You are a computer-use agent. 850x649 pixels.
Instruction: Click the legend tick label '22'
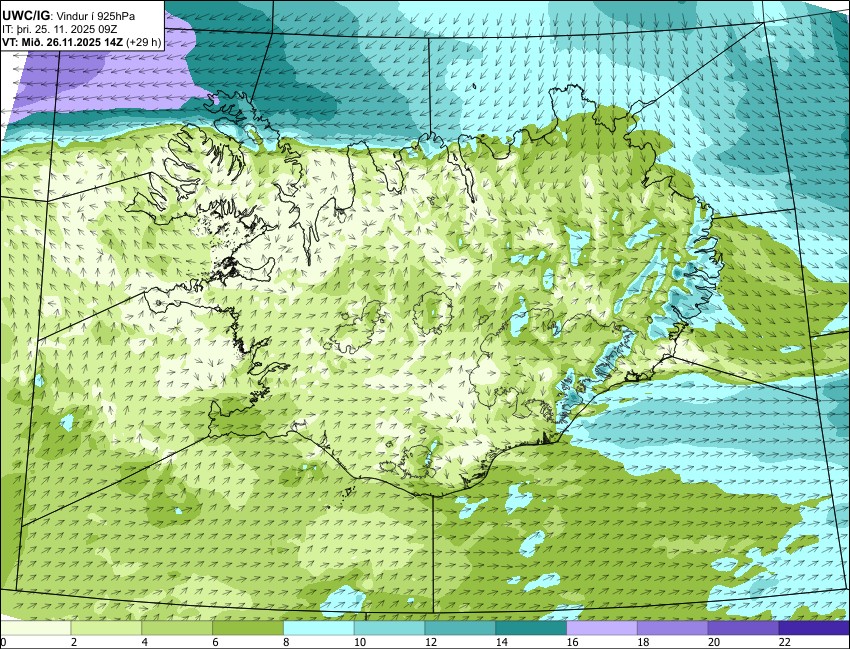[785, 642]
